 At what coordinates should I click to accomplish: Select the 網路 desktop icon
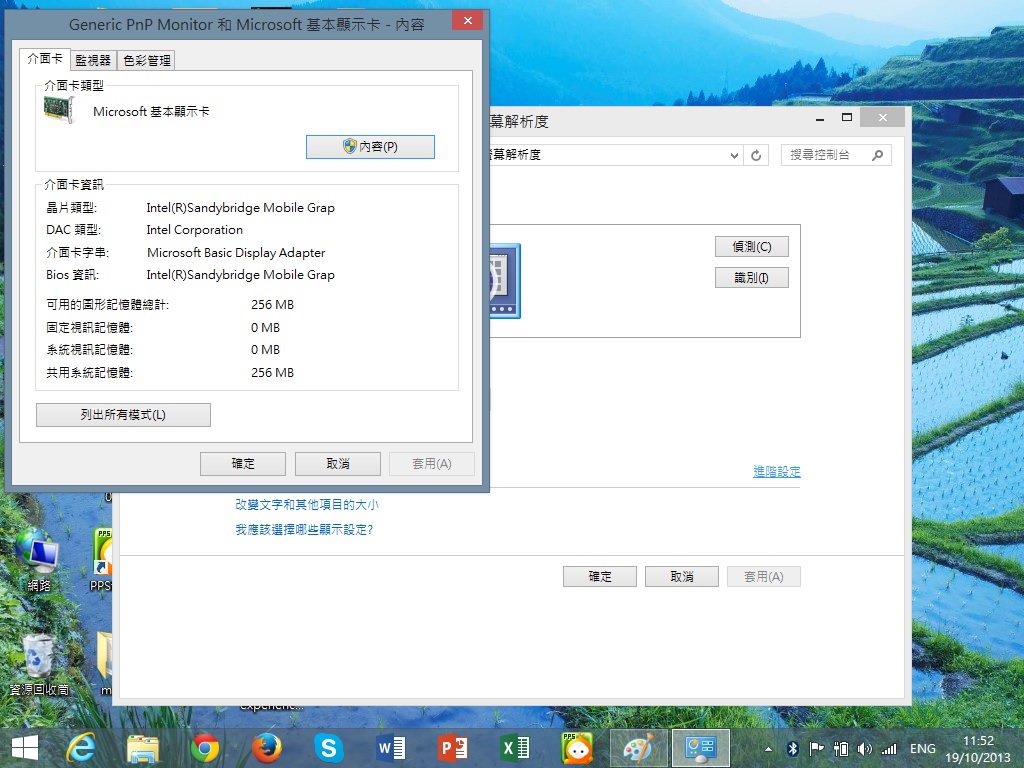pos(38,560)
